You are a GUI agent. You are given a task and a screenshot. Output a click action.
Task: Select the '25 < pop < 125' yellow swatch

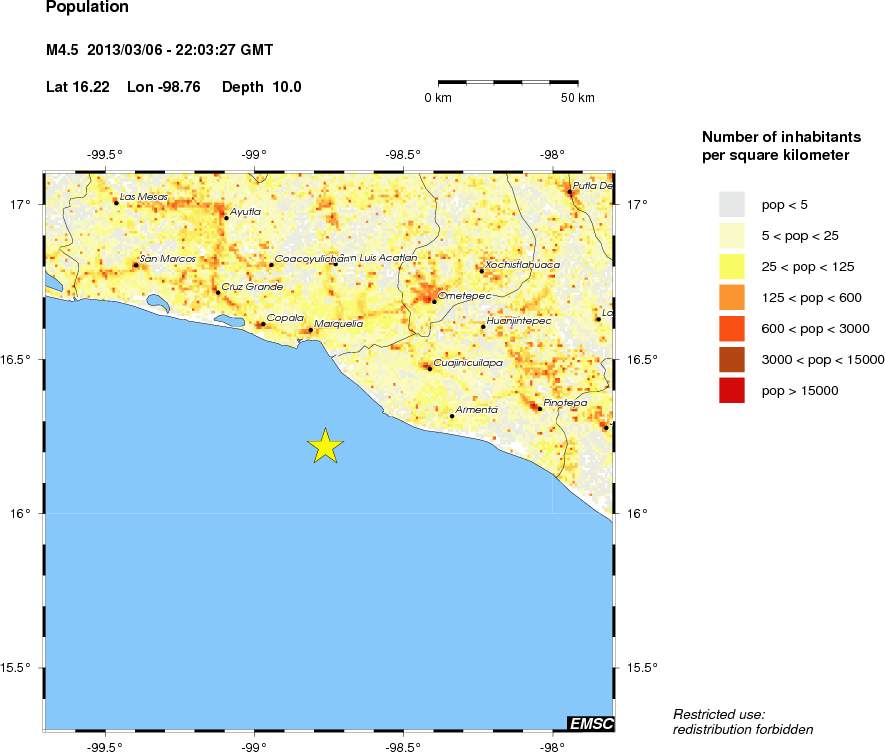click(732, 266)
